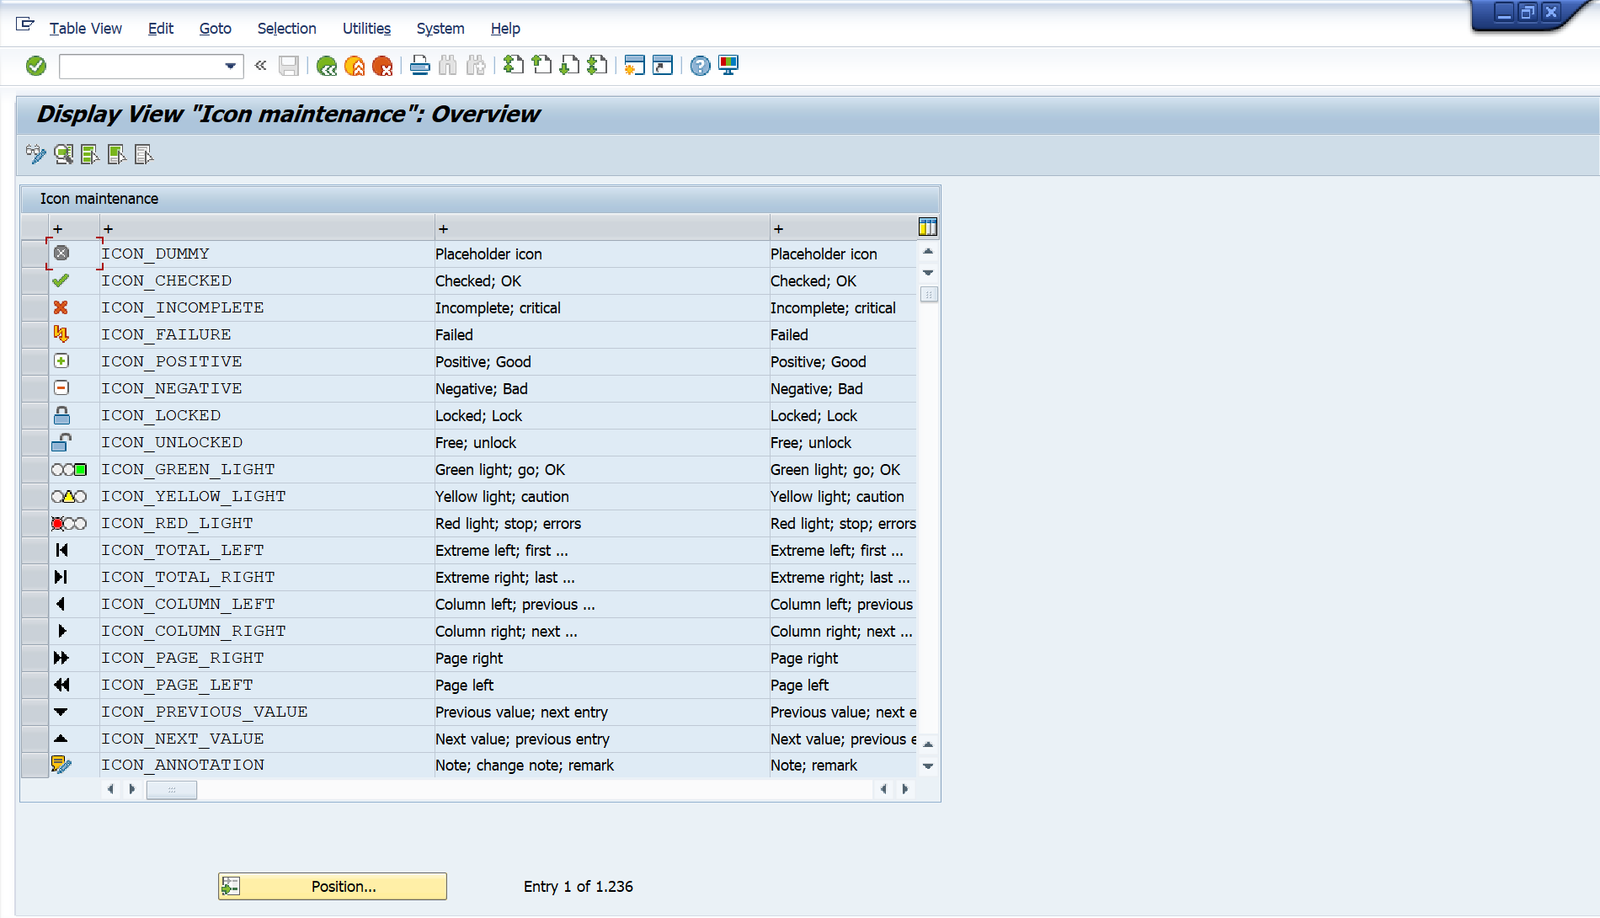This screenshot has width=1600, height=918.
Task: Click ICON_POSITIVE name cell
Action: 267,362
